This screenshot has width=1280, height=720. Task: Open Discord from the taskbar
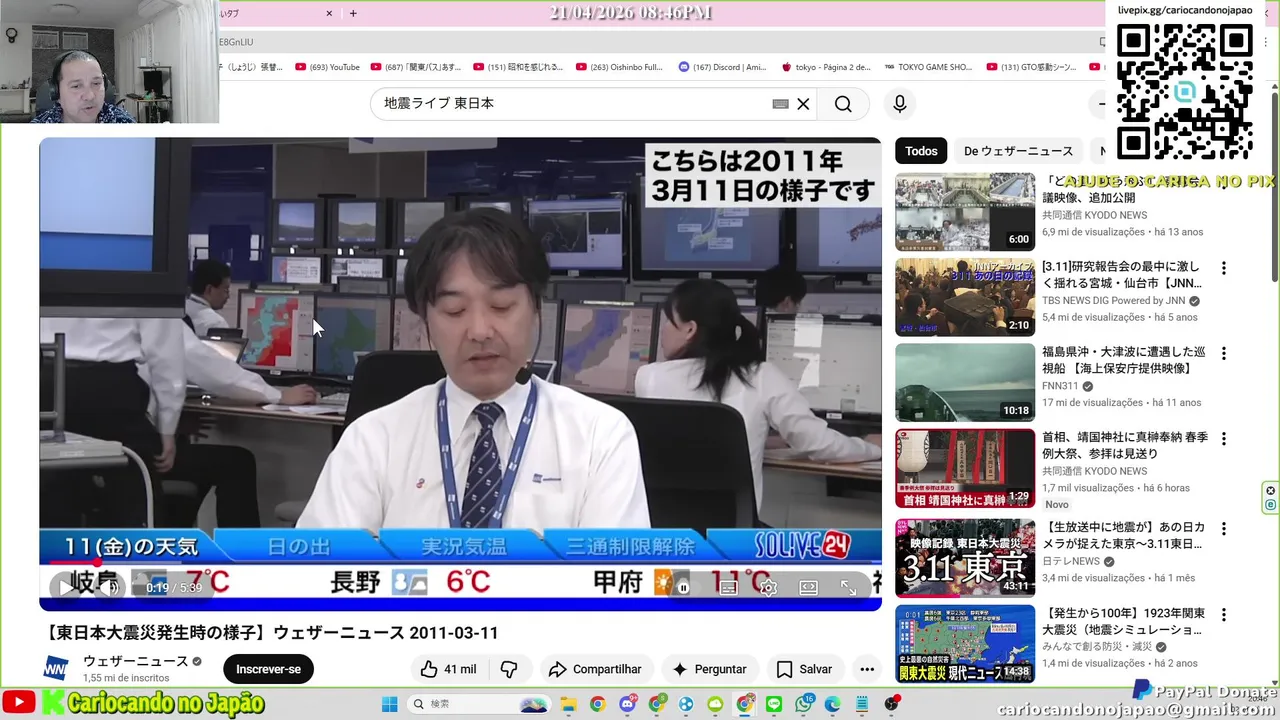pos(628,704)
